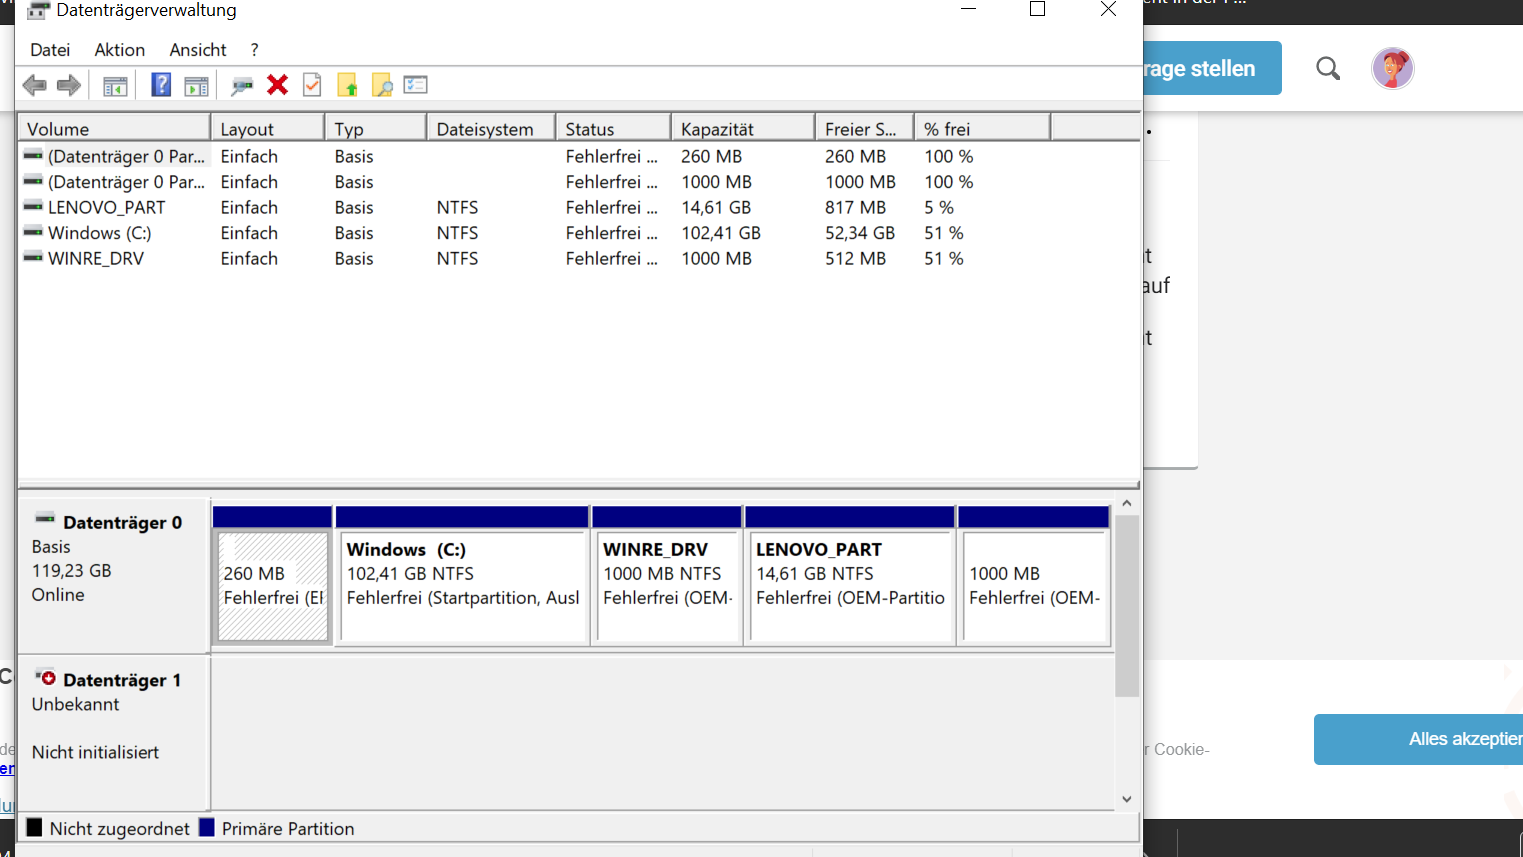This screenshot has height=857, width=1523.
Task: Click the red X delete icon
Action: click(277, 85)
